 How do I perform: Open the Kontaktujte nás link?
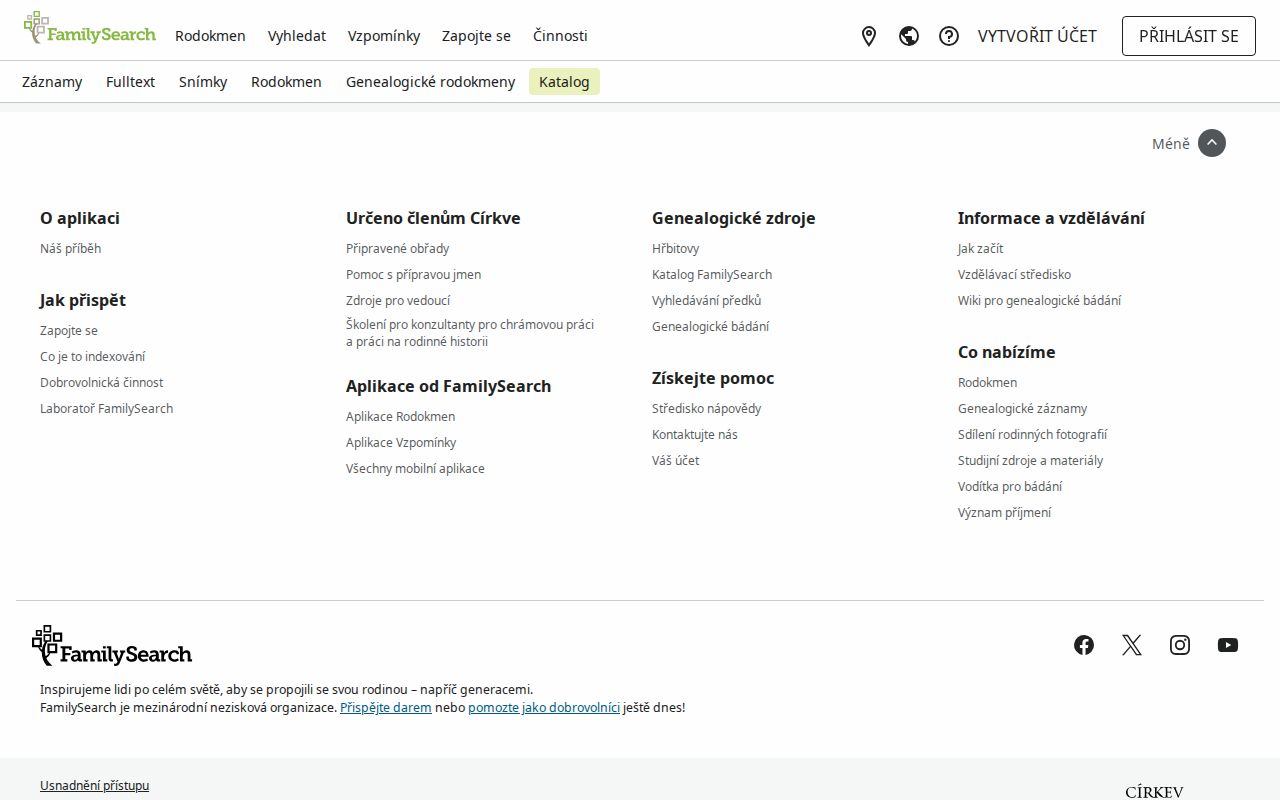[694, 434]
